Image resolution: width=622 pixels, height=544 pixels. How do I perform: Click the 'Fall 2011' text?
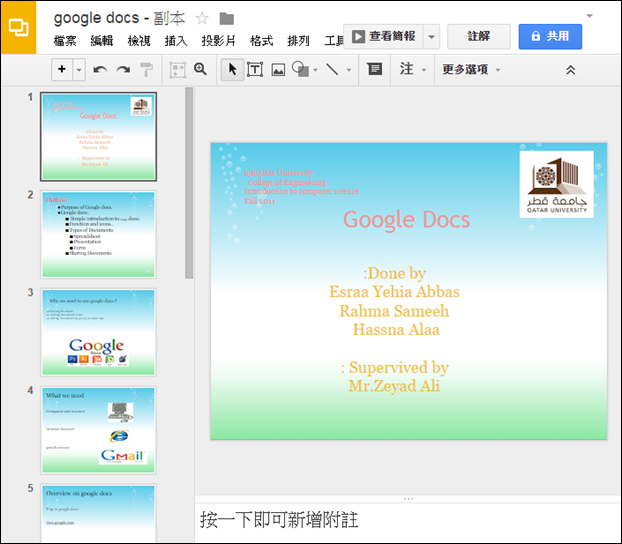pyautogui.click(x=260, y=201)
